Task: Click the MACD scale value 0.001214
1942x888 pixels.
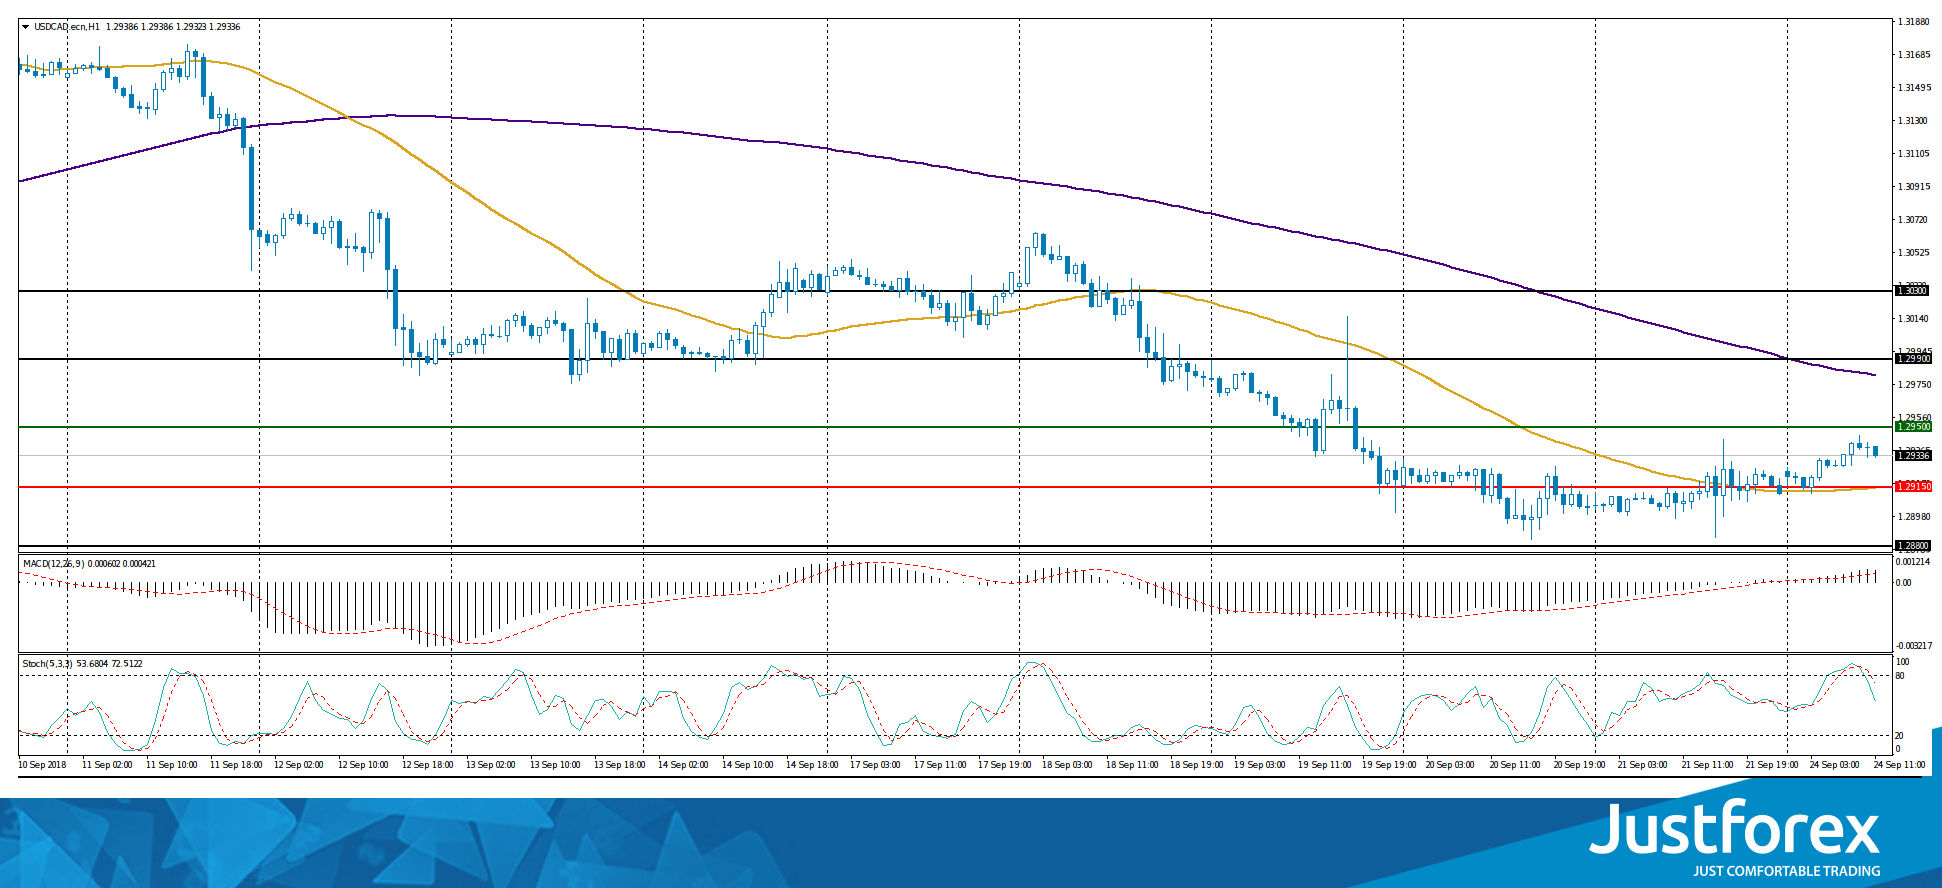Action: coord(1914,561)
